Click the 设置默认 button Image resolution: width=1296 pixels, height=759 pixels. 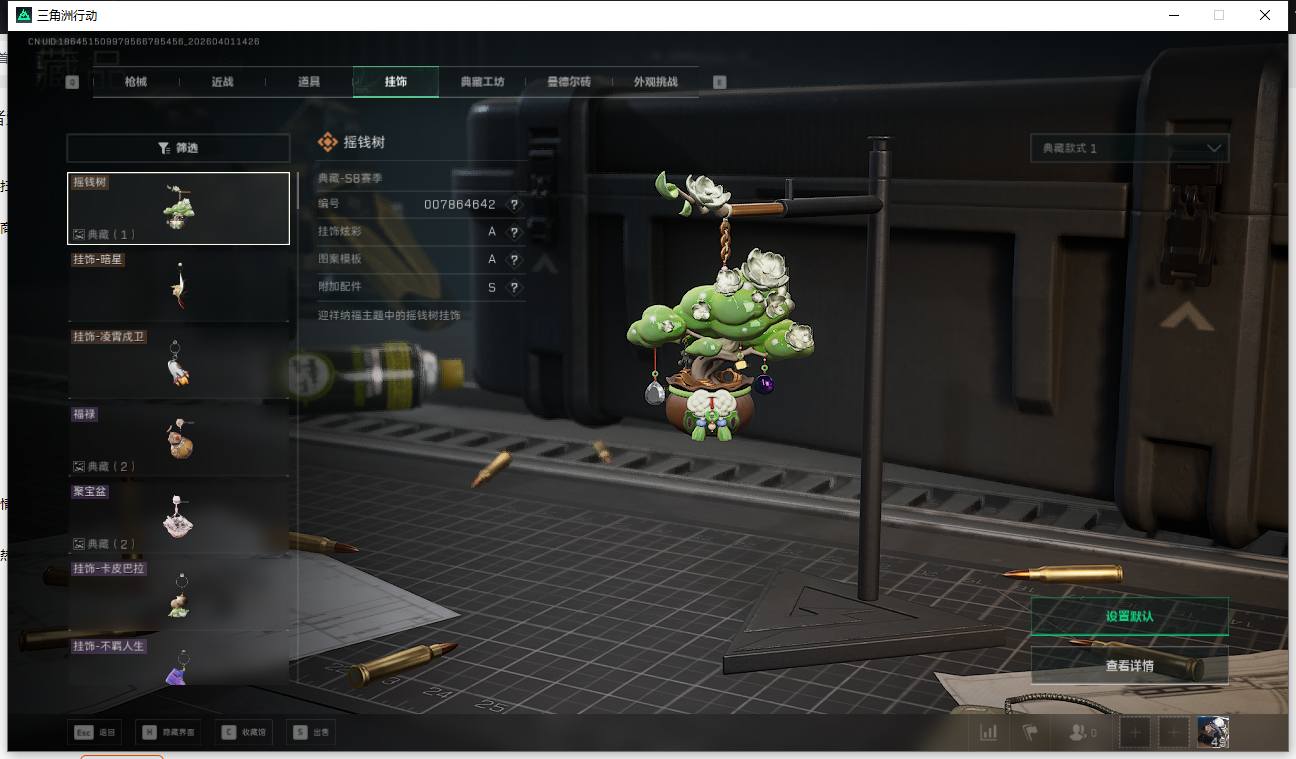[x=1129, y=616]
